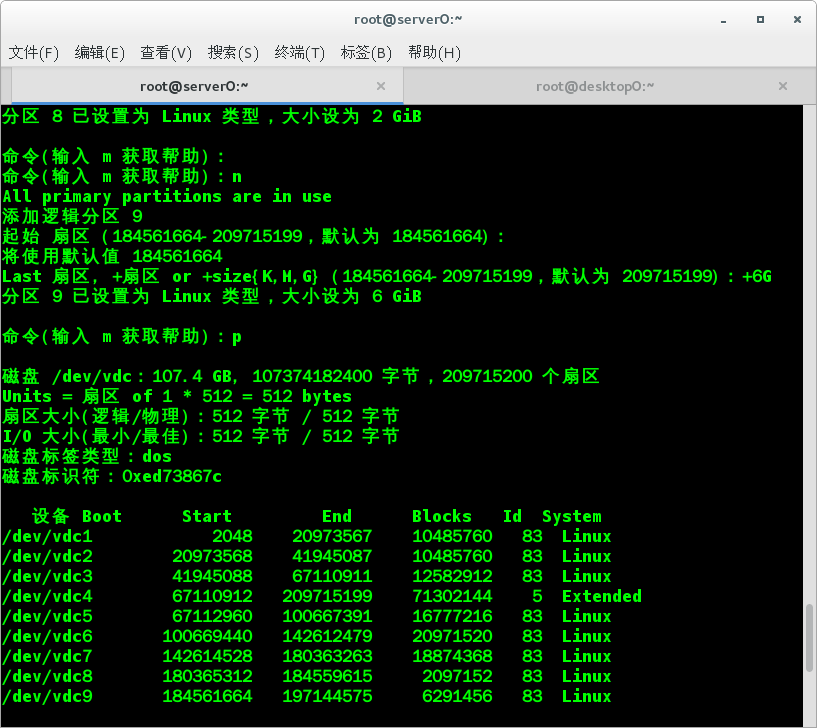This screenshot has width=817, height=728.
Task: Click the 添加逻辑分区 9 line
Action: point(72,216)
